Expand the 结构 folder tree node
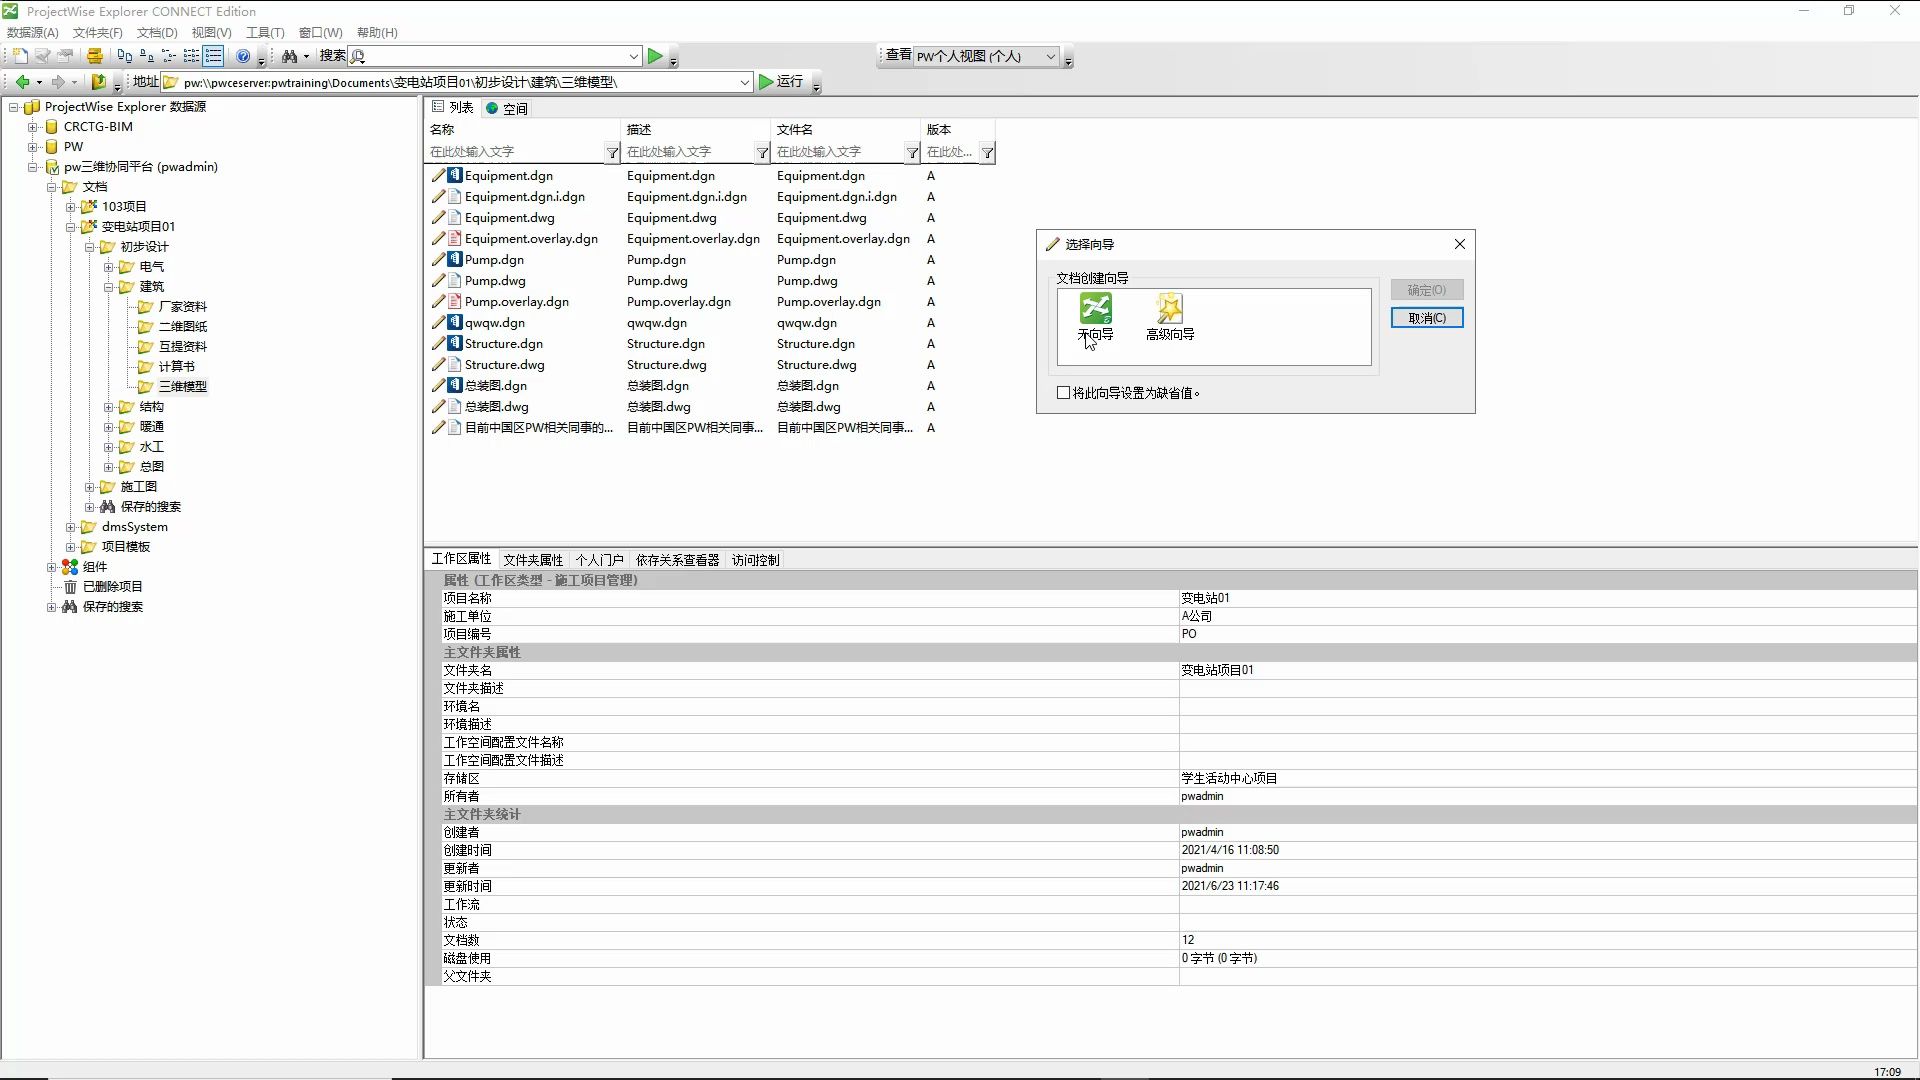Image resolution: width=1920 pixels, height=1080 pixels. pyautogui.click(x=109, y=407)
